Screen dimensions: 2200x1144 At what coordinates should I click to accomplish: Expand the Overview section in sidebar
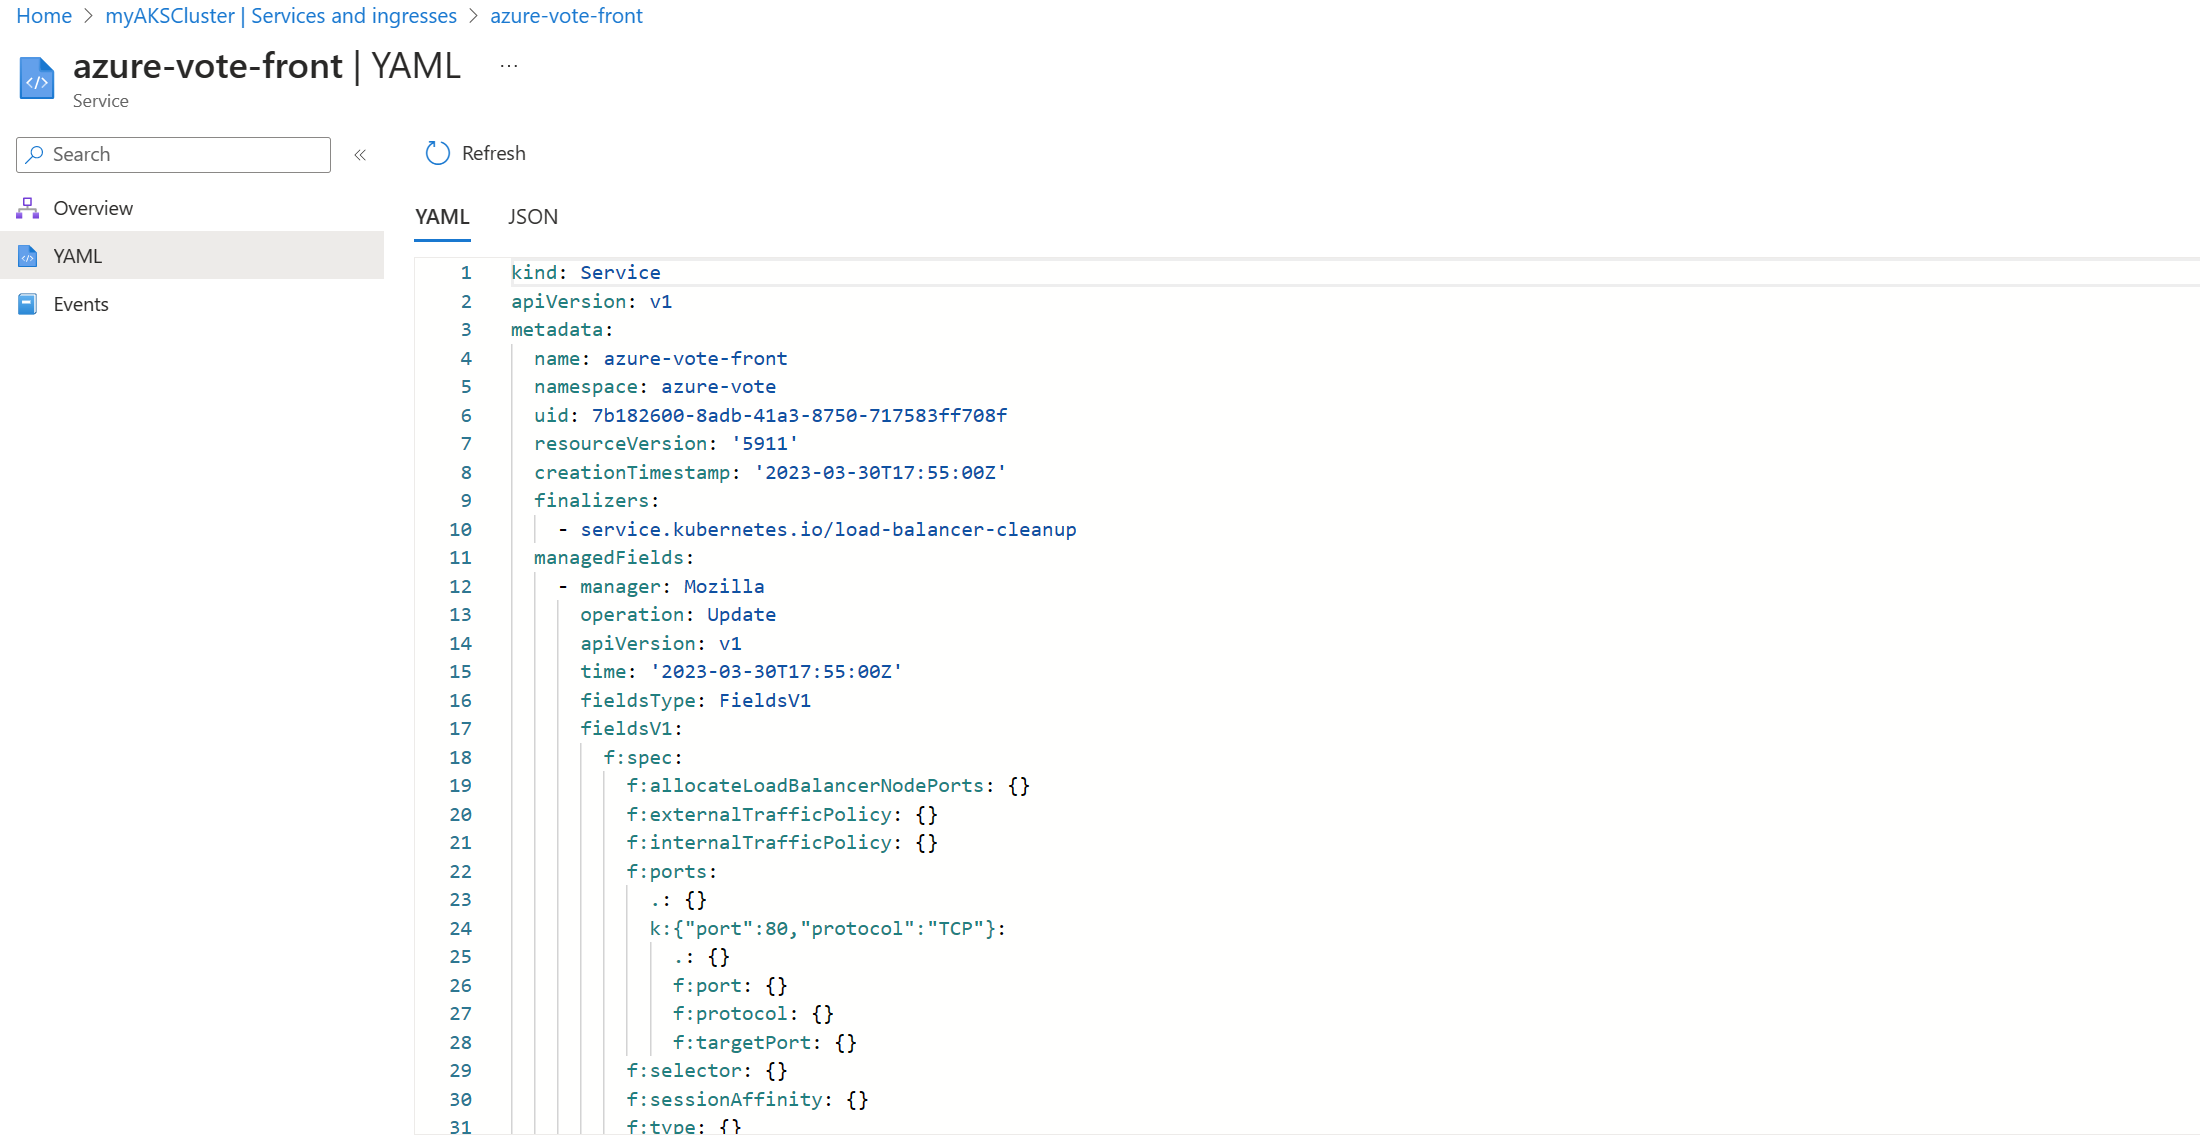(x=93, y=207)
